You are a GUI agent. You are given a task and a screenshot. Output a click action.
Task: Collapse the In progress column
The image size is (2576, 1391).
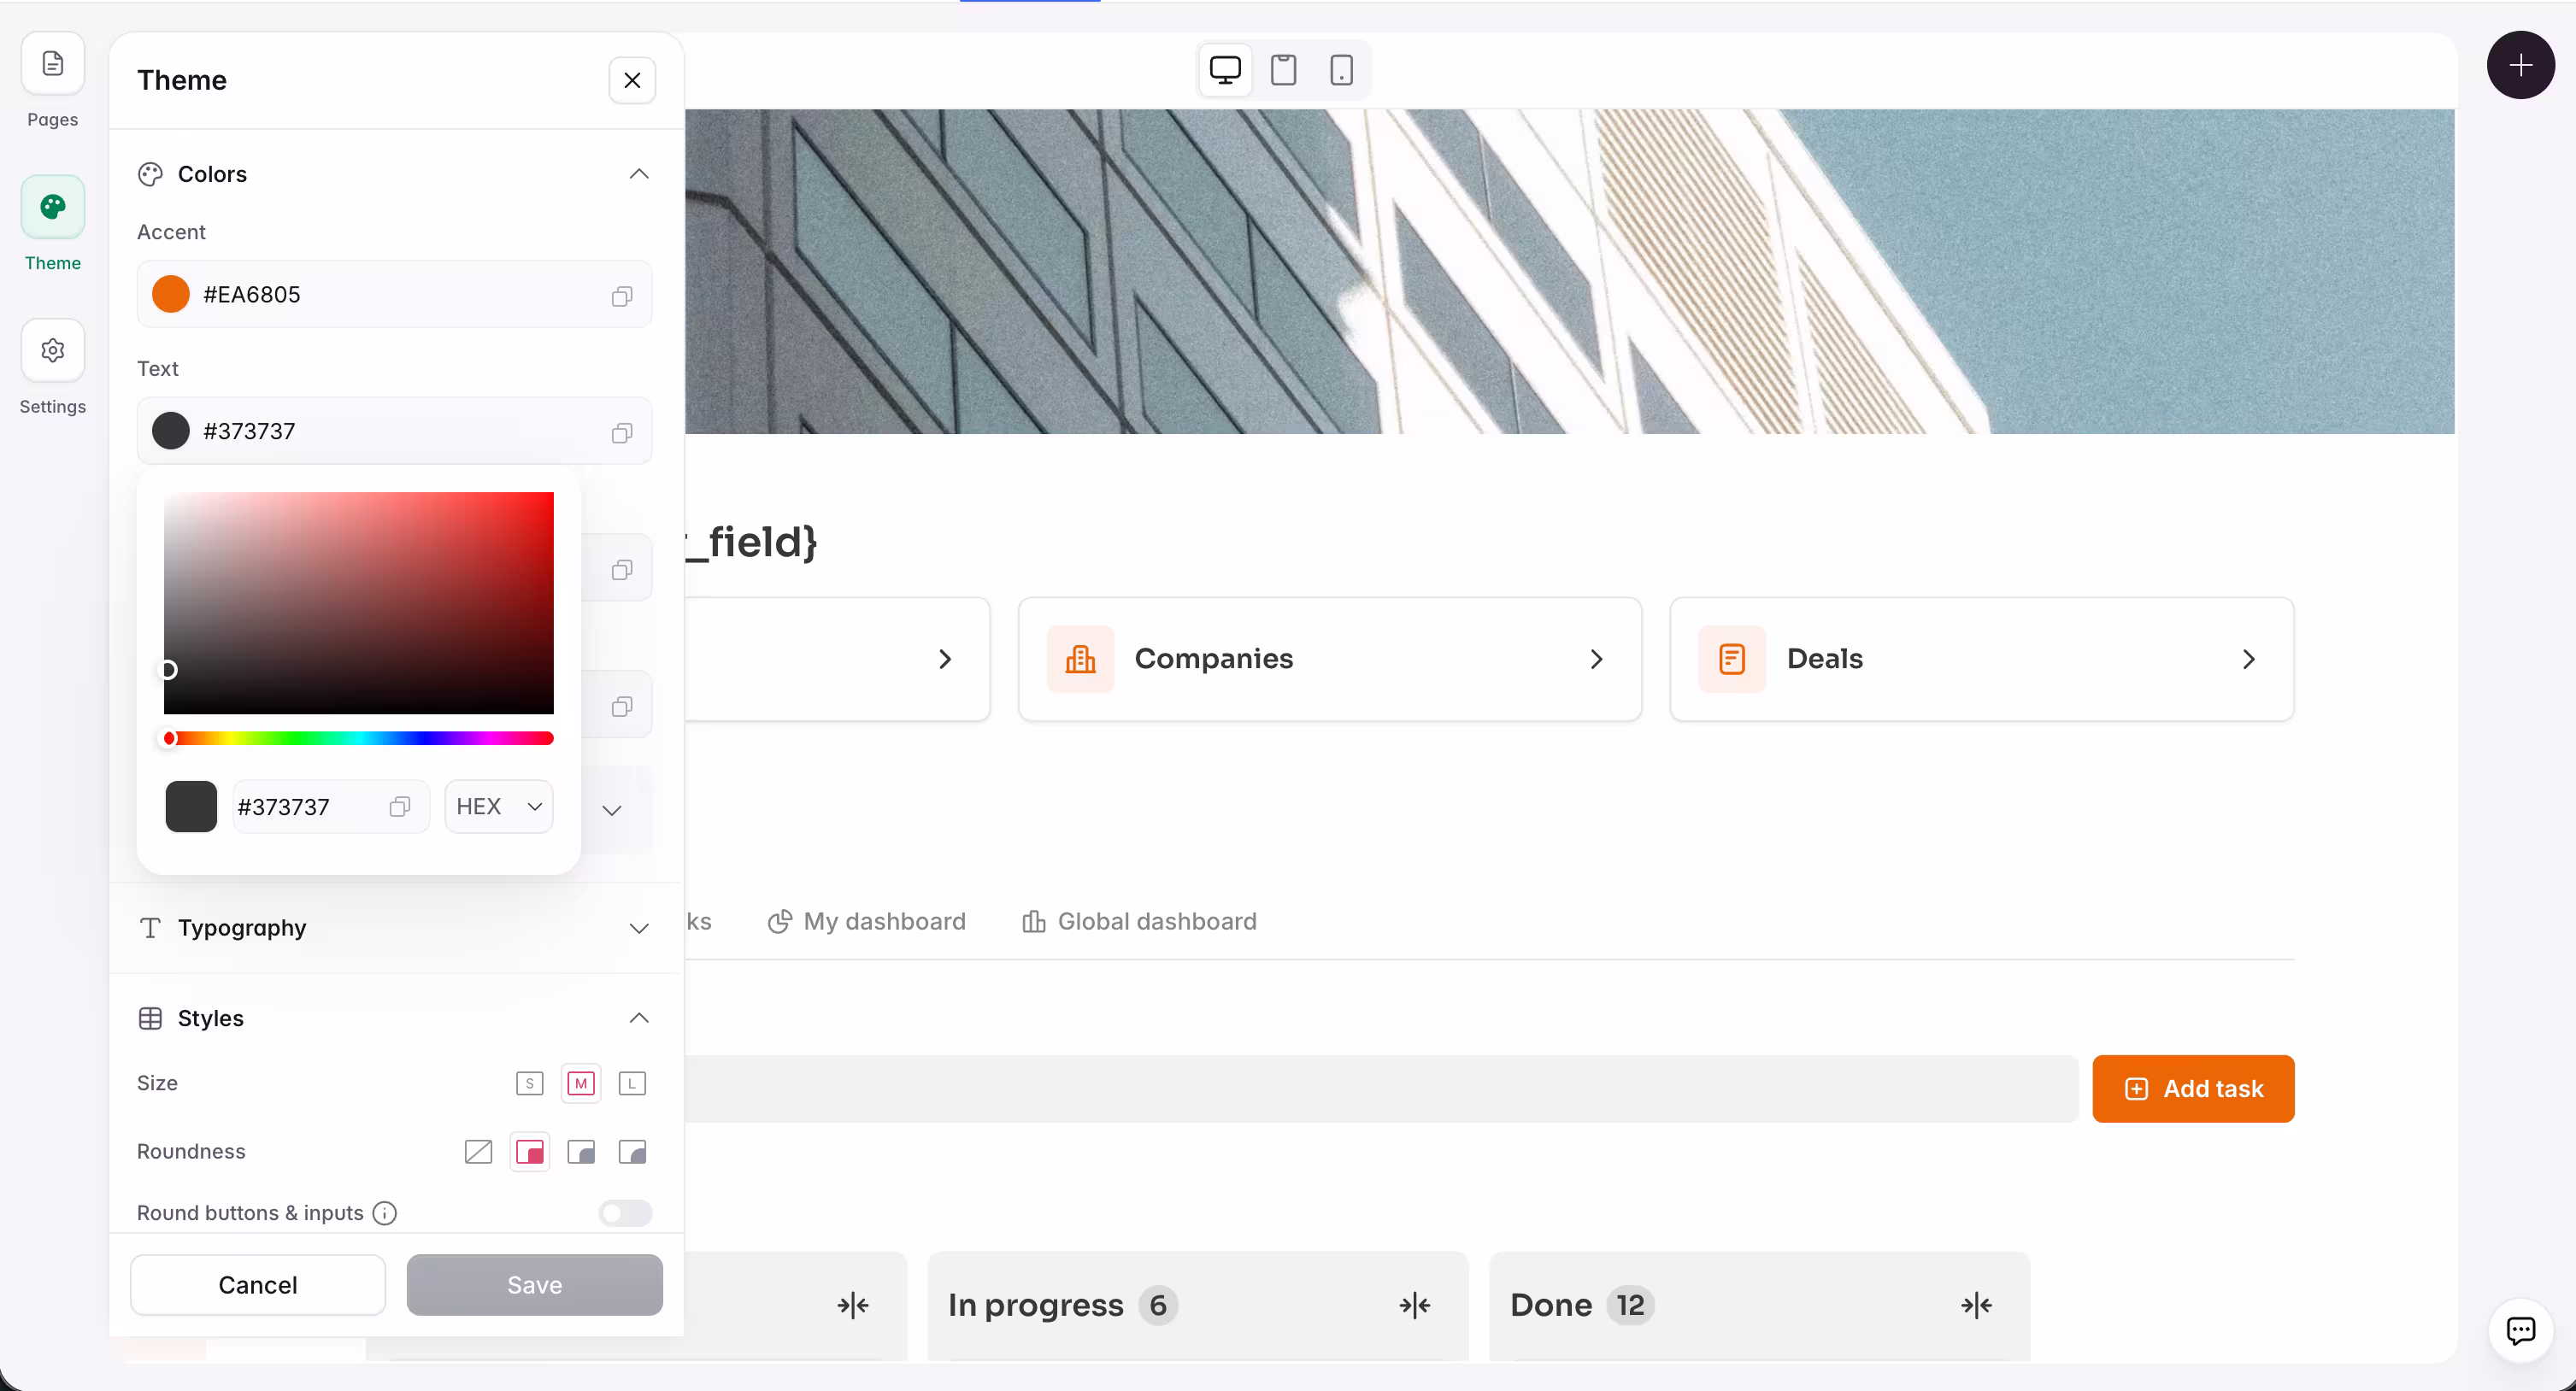point(1413,1305)
